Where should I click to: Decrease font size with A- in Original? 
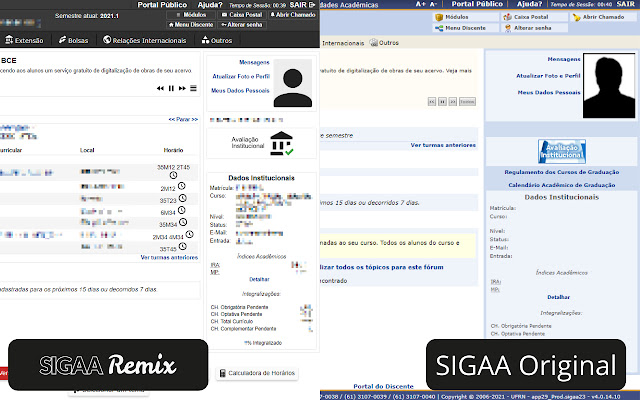(433, 4)
